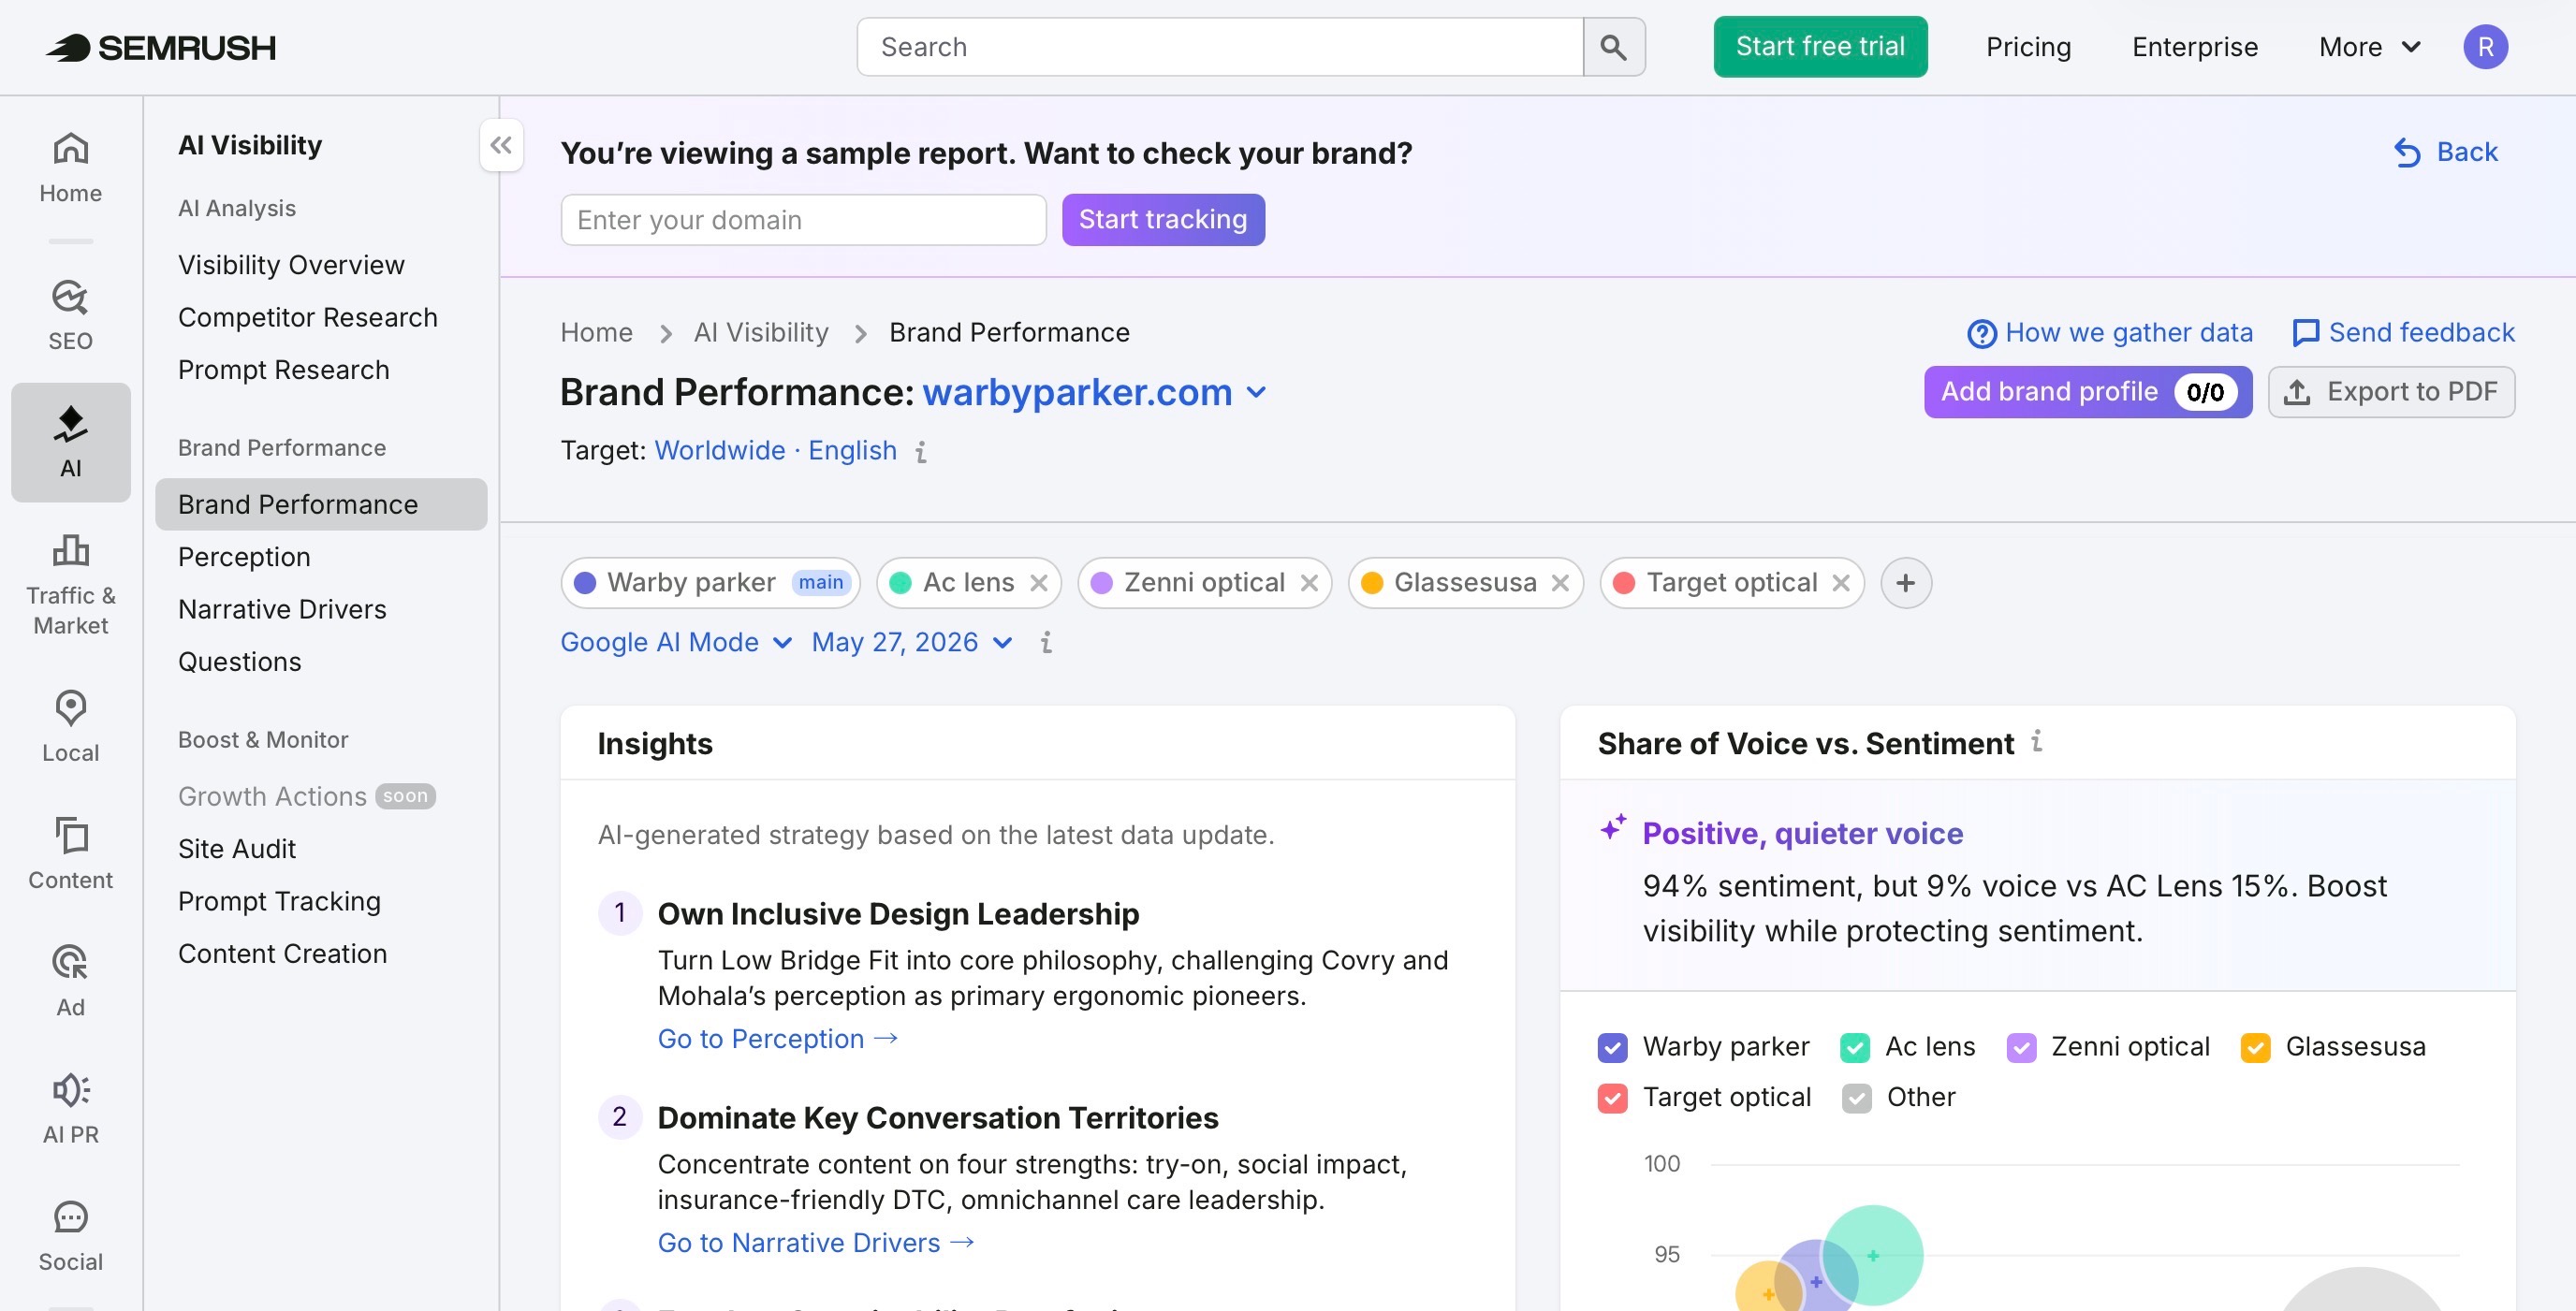The height and width of the screenshot is (1311, 2576).
Task: Open Enterprise in top navigation
Action: coord(2194,47)
